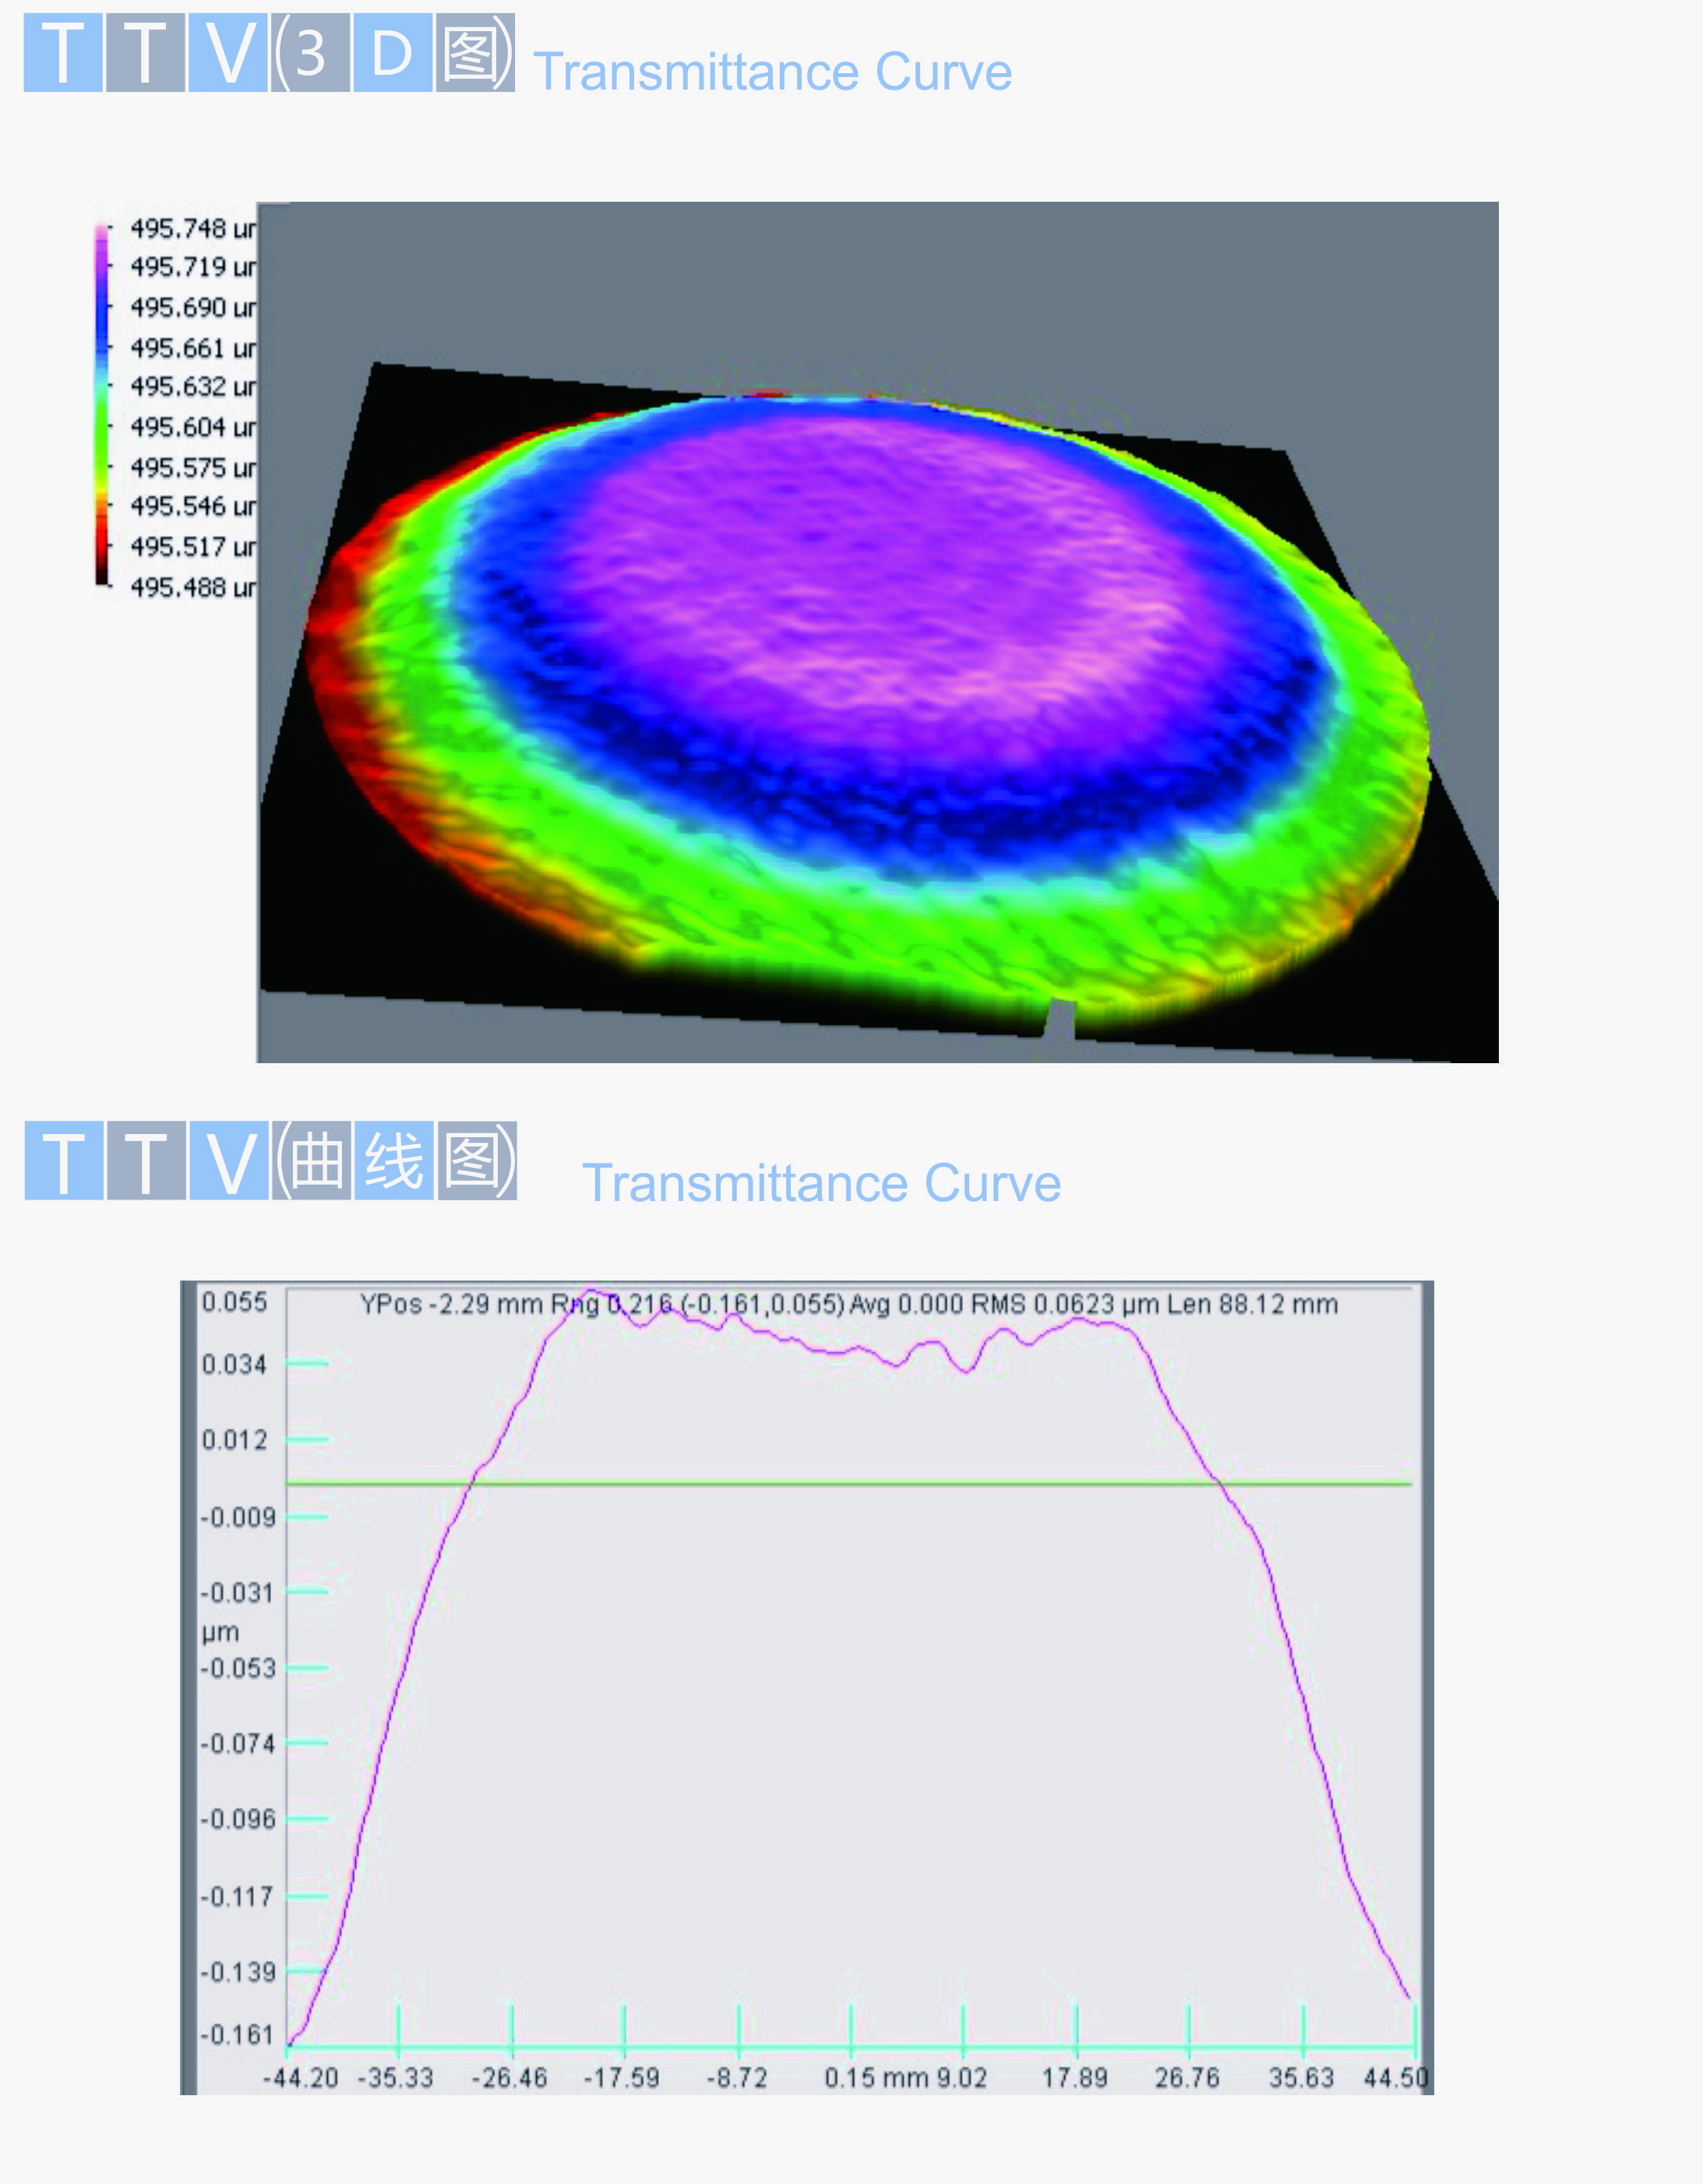Click the color scale bar gradient
This screenshot has width=1703, height=2184.
102,405
